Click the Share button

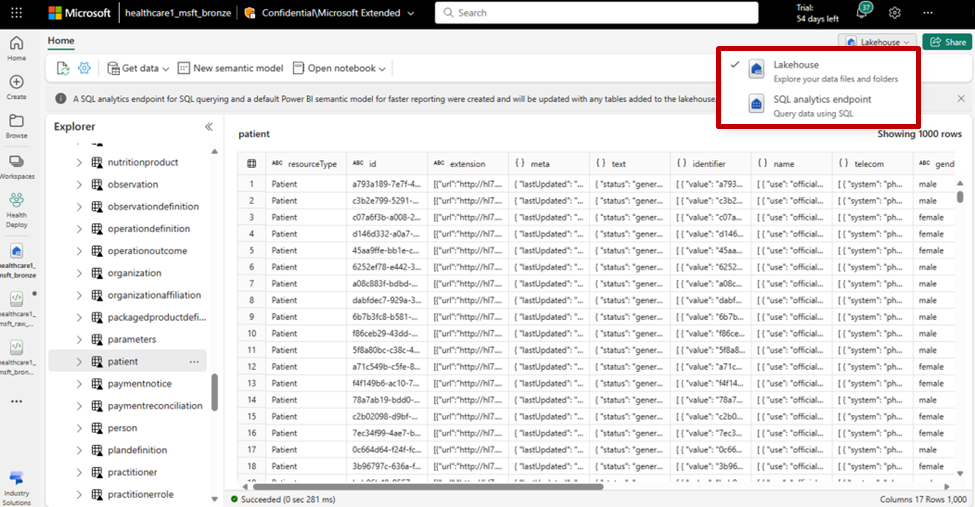click(948, 42)
